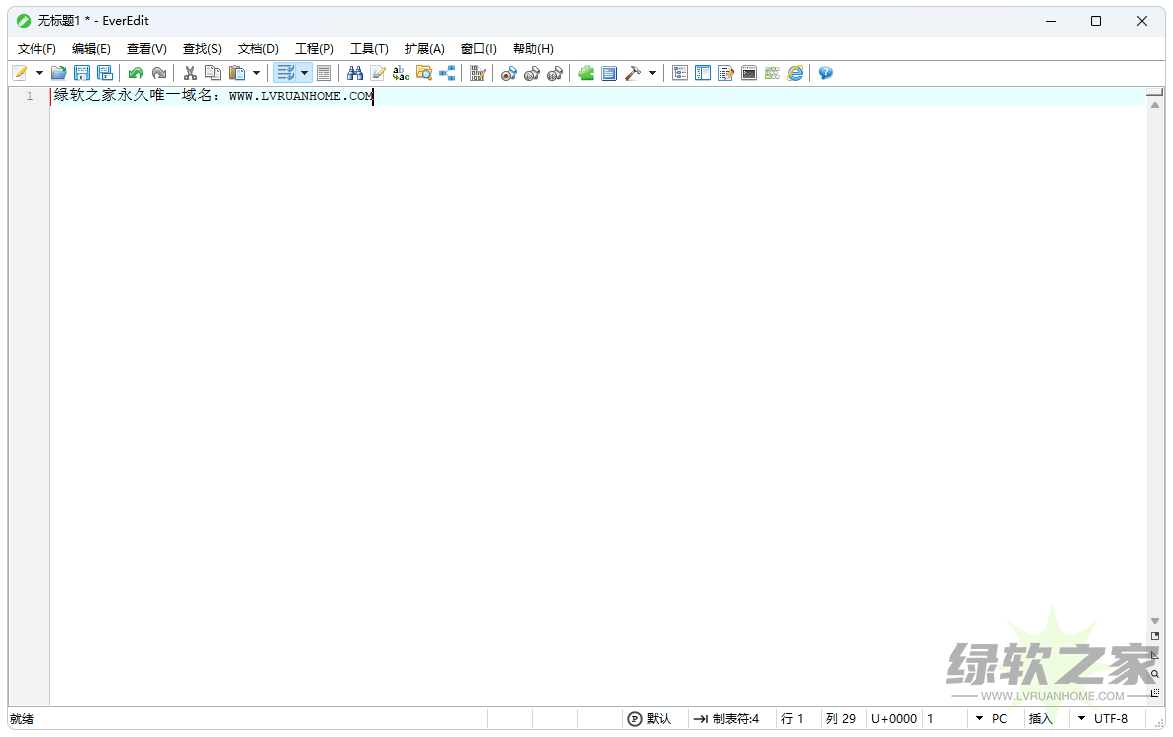Image resolution: width=1173 pixels, height=737 pixels.
Task: Click the Internet Explorer browser preview icon
Action: (795, 73)
